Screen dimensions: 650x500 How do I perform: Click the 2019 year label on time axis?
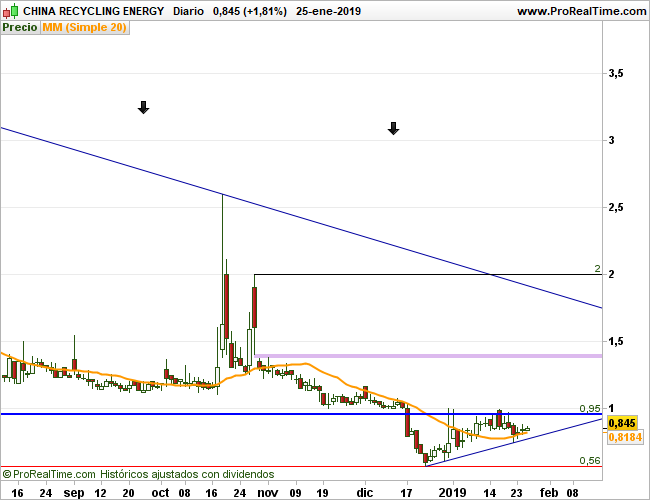coord(452,493)
